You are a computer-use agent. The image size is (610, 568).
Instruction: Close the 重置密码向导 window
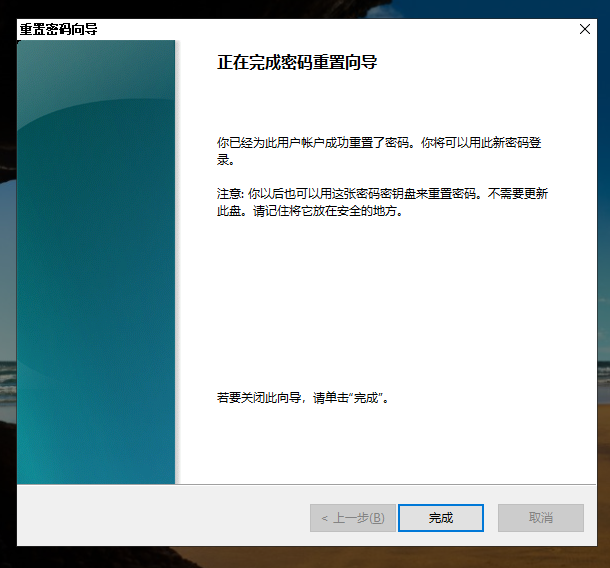click(585, 29)
